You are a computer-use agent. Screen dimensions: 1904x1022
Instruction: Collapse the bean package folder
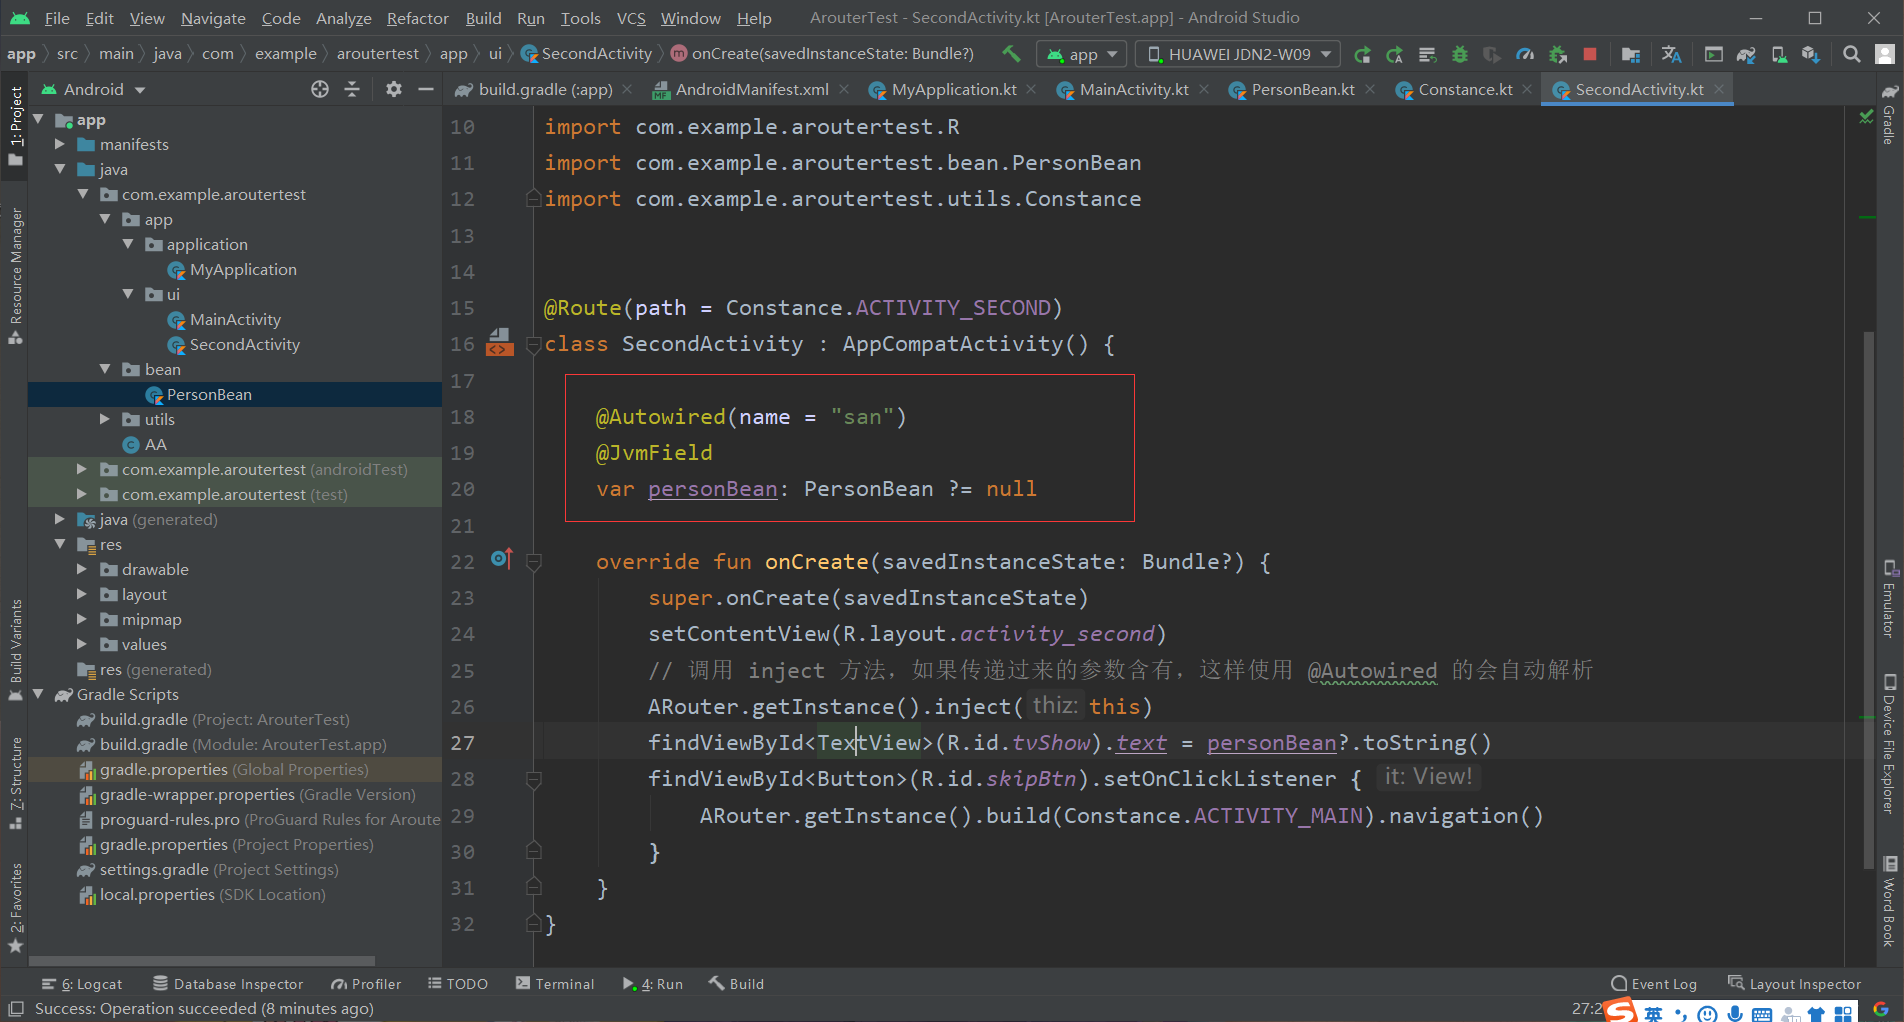(105, 370)
